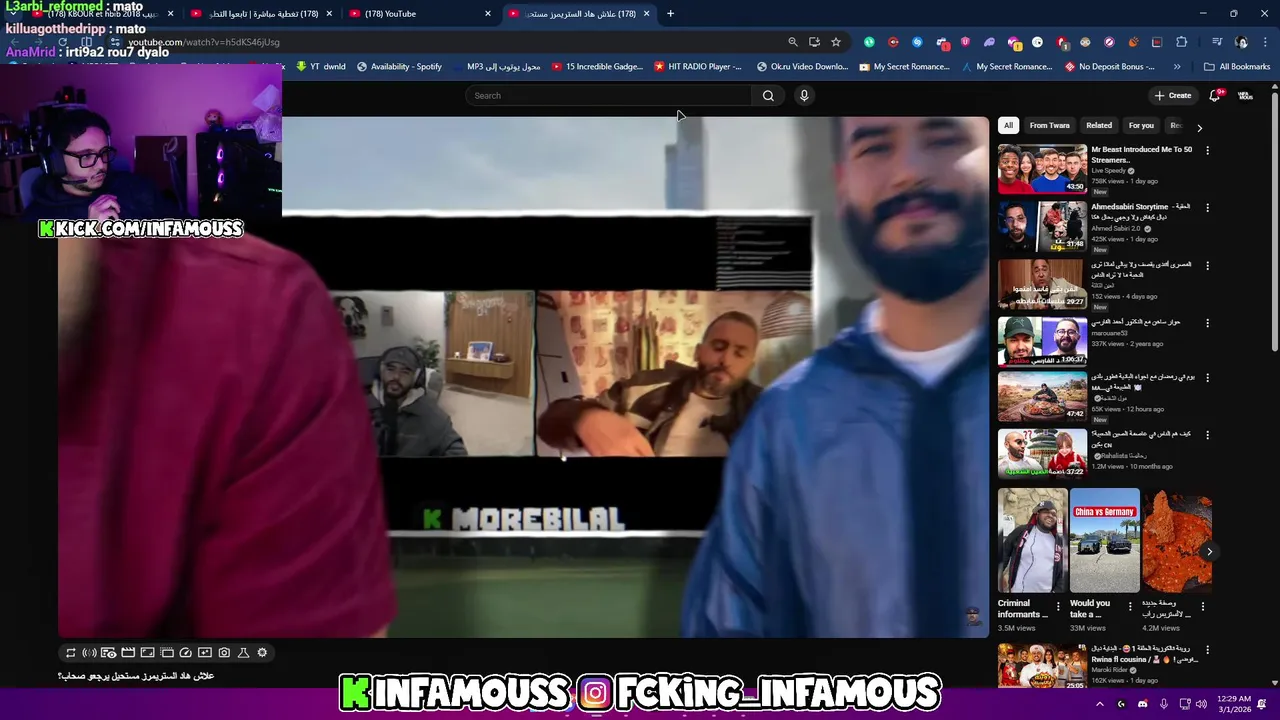Open the China vs Germany short thumbnail
The width and height of the screenshot is (1280, 720).
[x=1104, y=540]
